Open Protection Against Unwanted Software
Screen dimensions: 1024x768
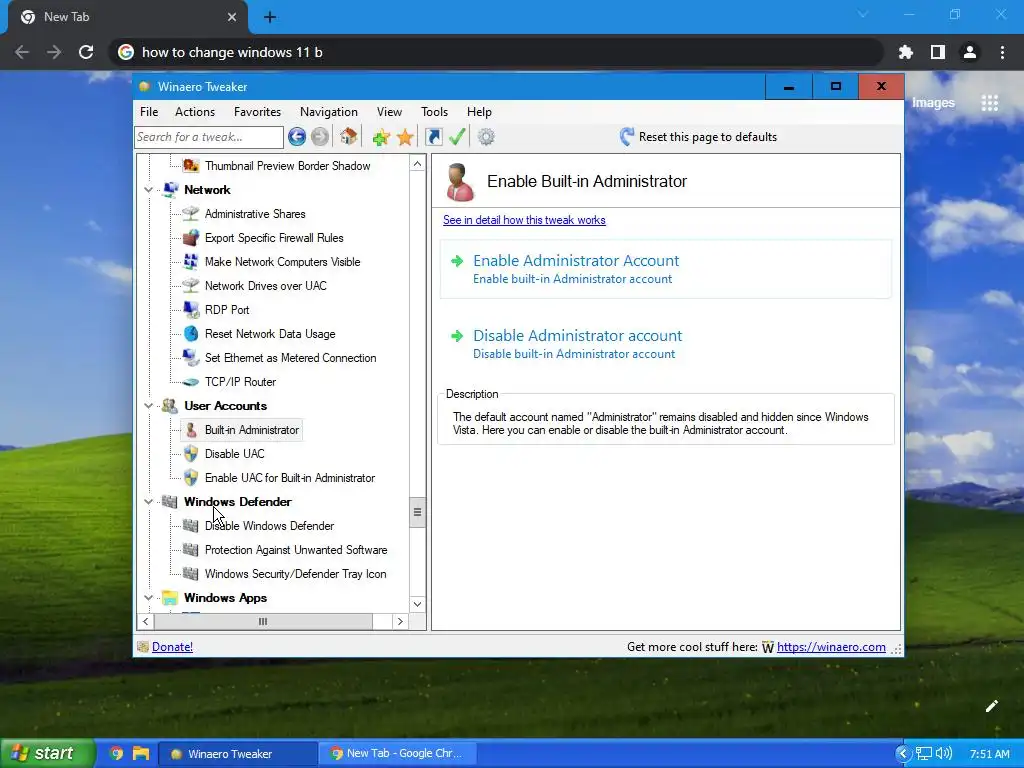click(x=296, y=550)
